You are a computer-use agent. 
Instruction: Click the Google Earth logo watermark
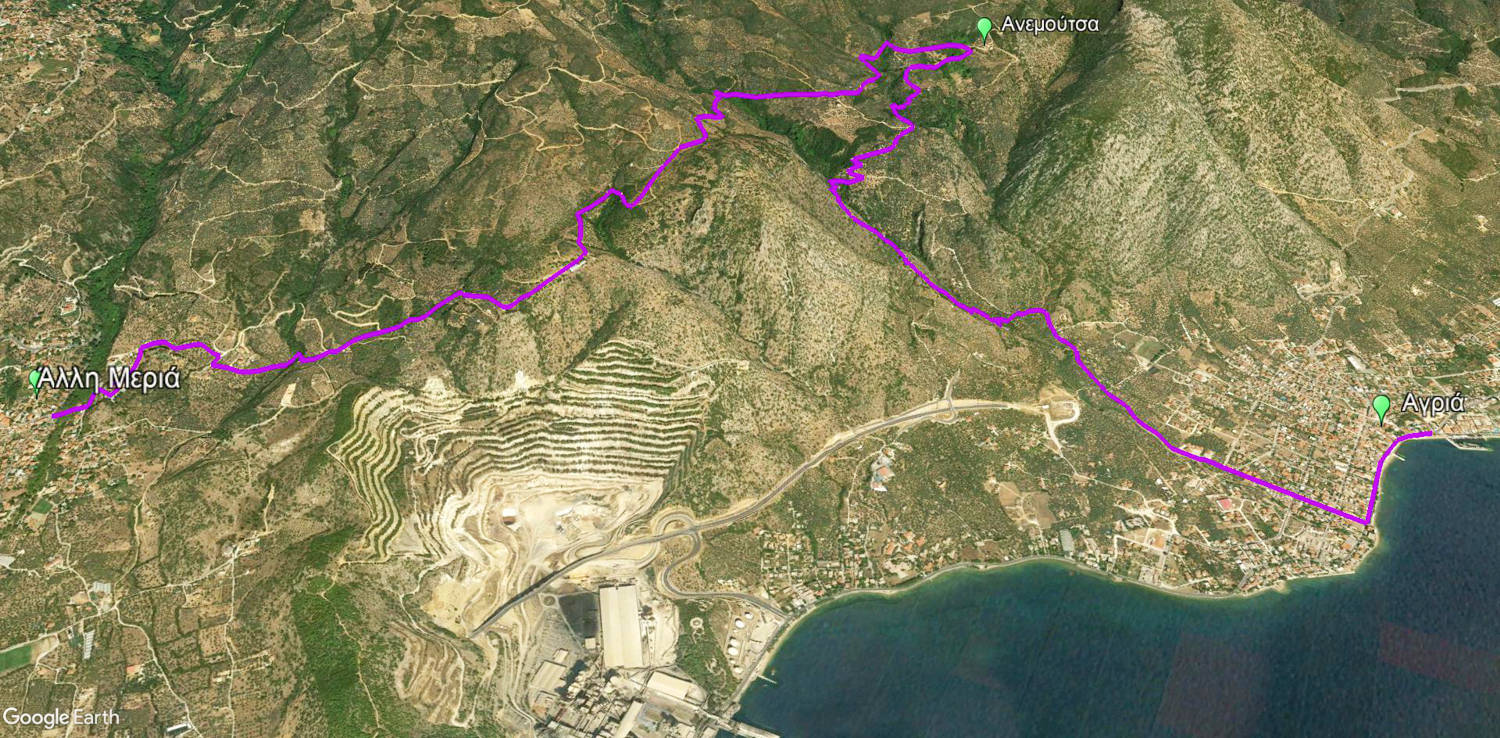pyautogui.click(x=60, y=717)
